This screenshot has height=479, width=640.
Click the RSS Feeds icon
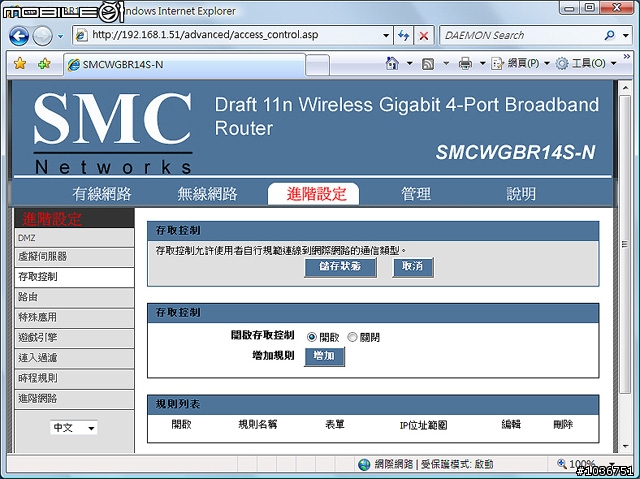[x=428, y=64]
